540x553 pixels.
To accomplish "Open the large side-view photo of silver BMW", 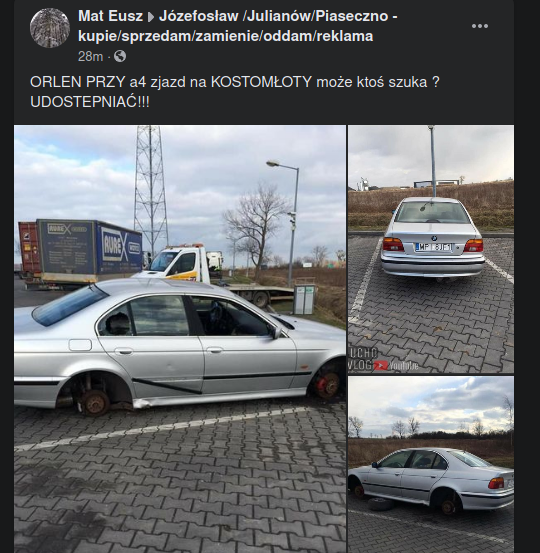I will 180,339.
